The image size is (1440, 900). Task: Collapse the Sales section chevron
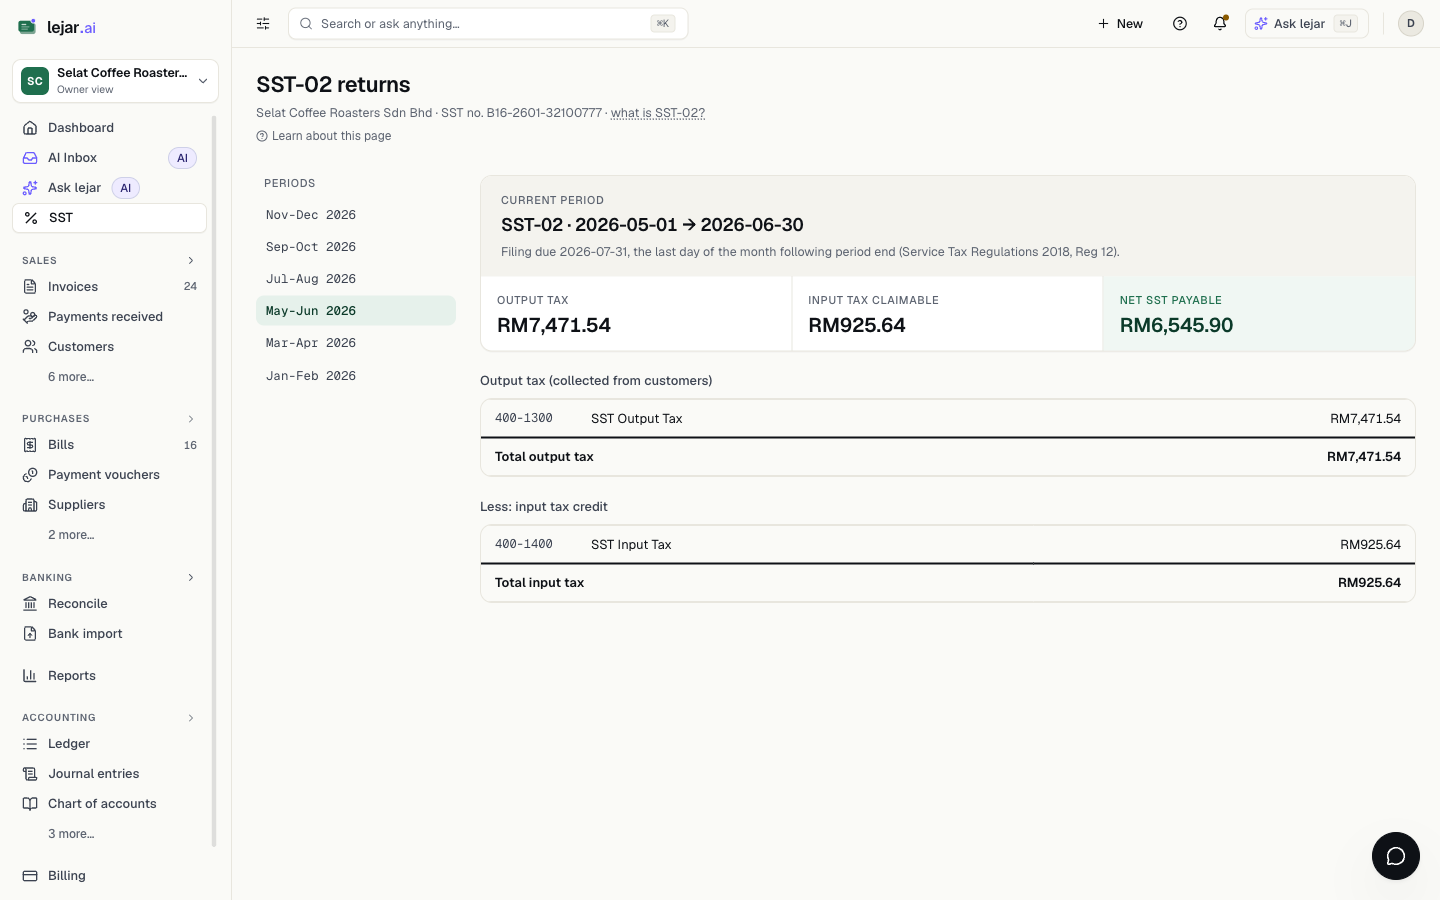click(191, 261)
